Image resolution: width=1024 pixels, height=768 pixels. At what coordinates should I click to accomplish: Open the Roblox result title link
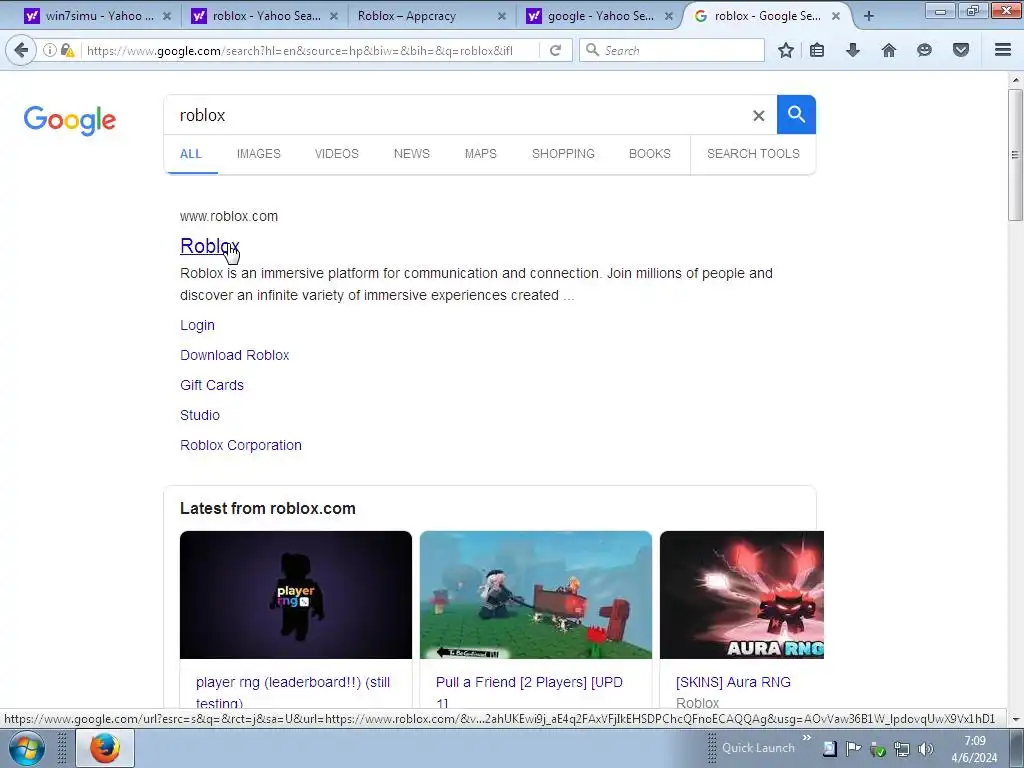pyautogui.click(x=210, y=246)
